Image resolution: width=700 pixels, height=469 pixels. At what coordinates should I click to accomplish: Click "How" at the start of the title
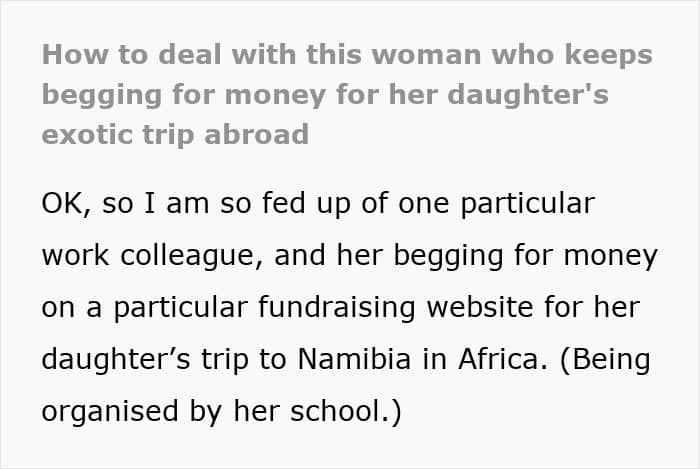coord(75,54)
